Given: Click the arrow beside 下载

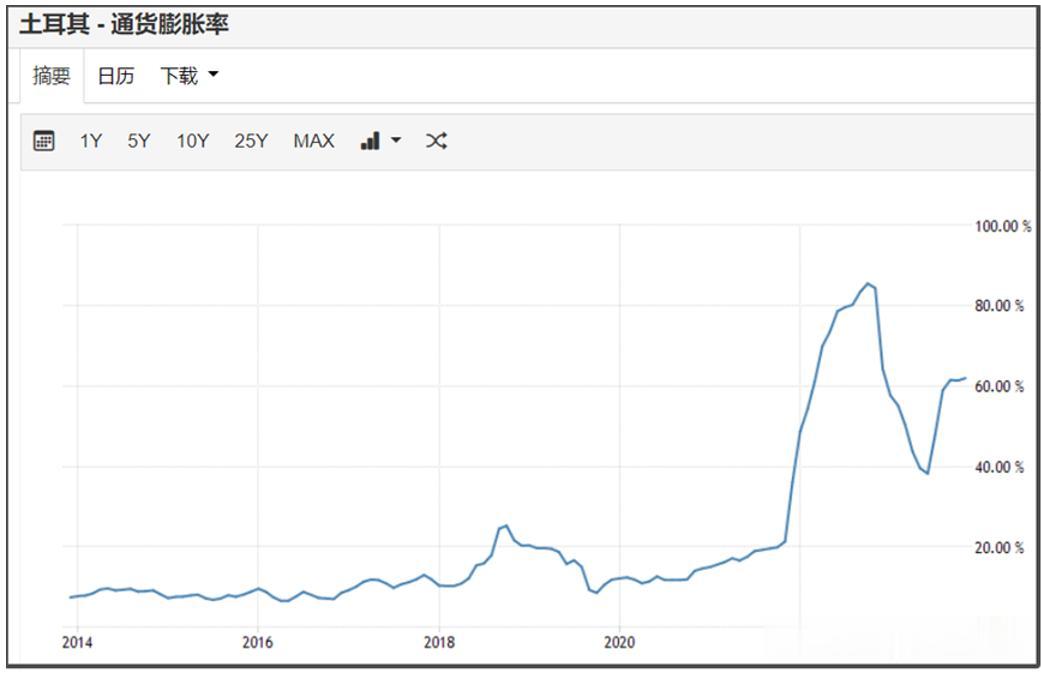Looking at the screenshot, I should point(213,74).
